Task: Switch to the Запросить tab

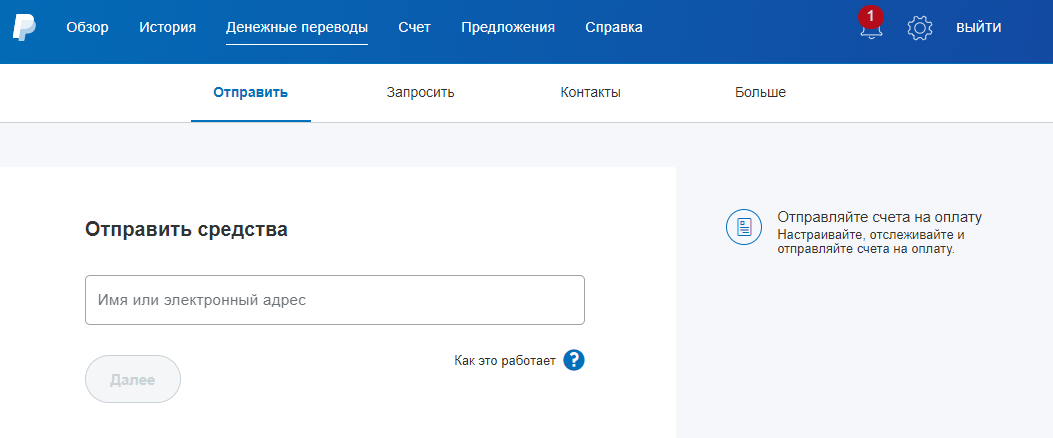Action: click(x=420, y=93)
